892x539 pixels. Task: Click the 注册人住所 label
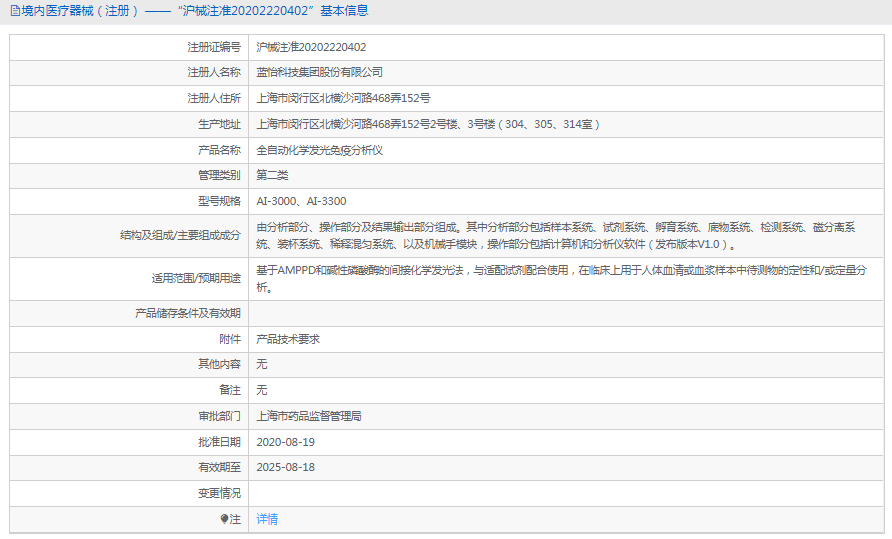pyautogui.click(x=214, y=98)
